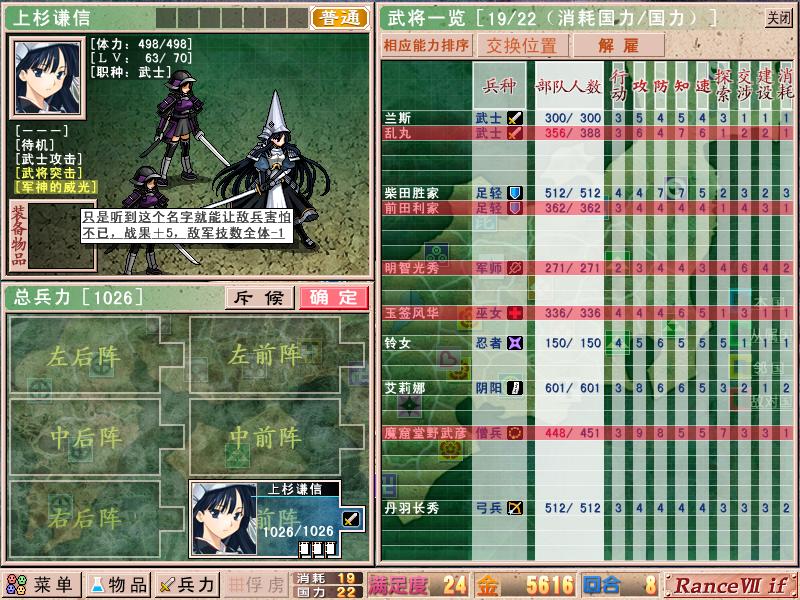Click the sword icon on 上杉谦信 unit card
The image size is (800, 600).
[x=351, y=519]
